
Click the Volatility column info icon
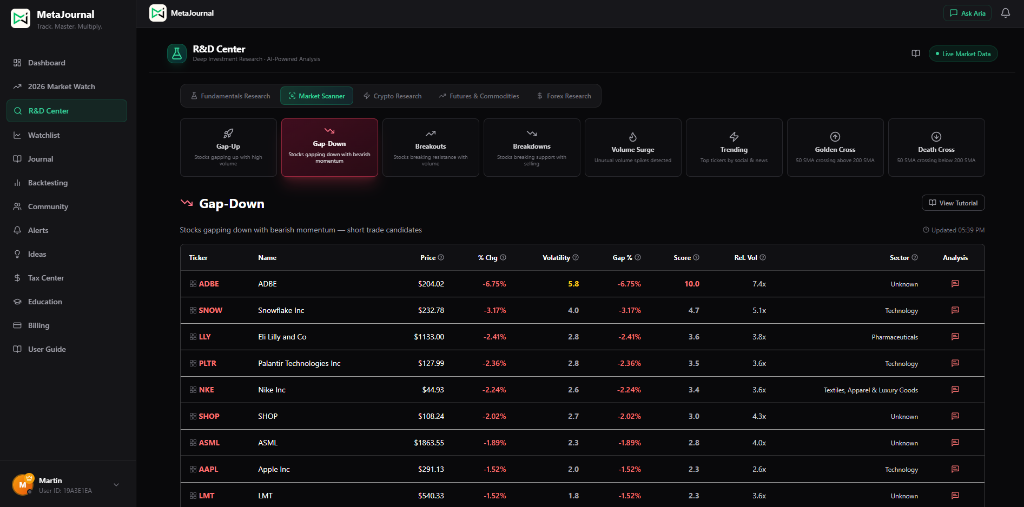[x=575, y=257]
